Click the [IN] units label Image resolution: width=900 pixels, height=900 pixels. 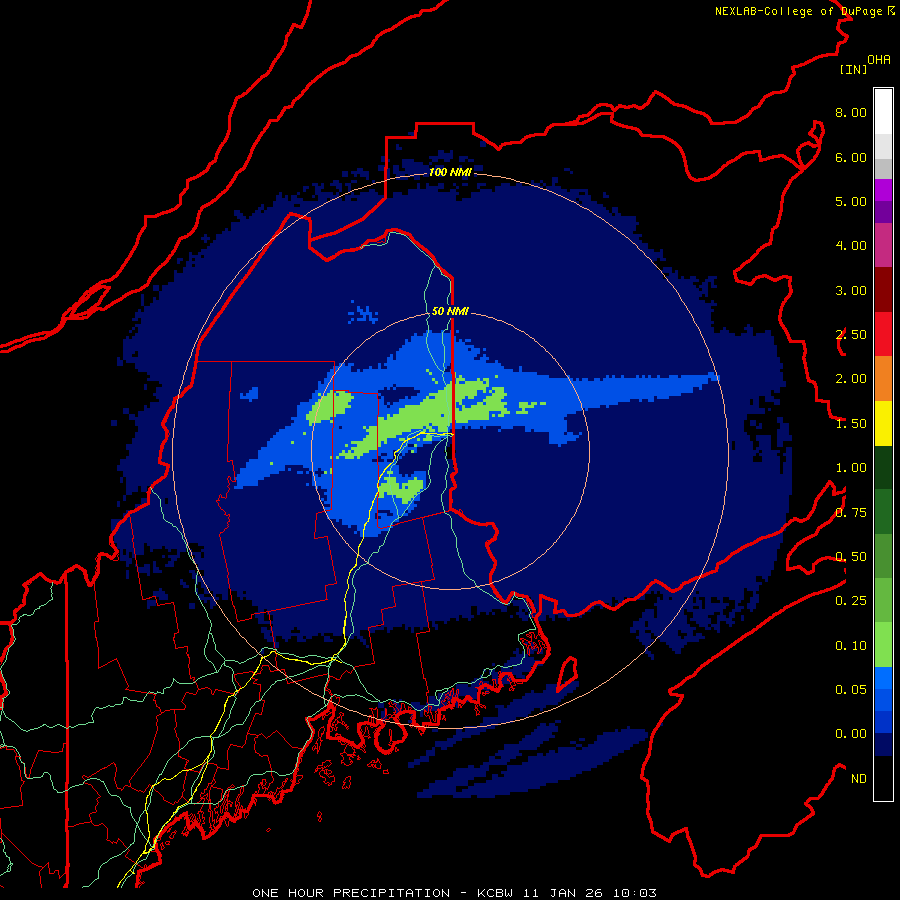[853, 69]
